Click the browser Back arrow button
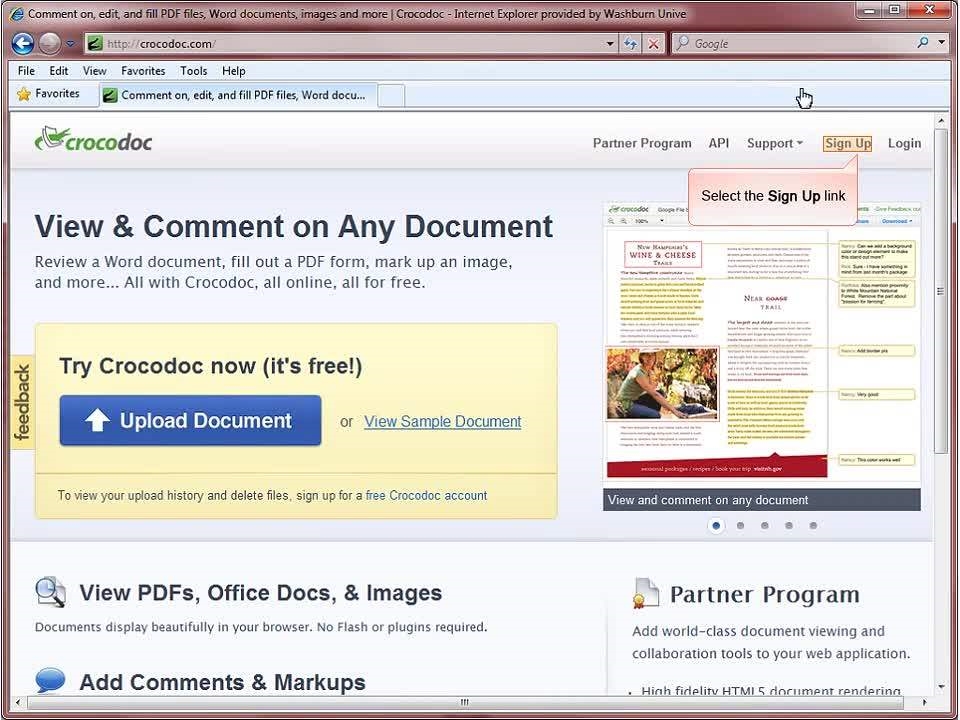The height and width of the screenshot is (720, 960). 23,43
